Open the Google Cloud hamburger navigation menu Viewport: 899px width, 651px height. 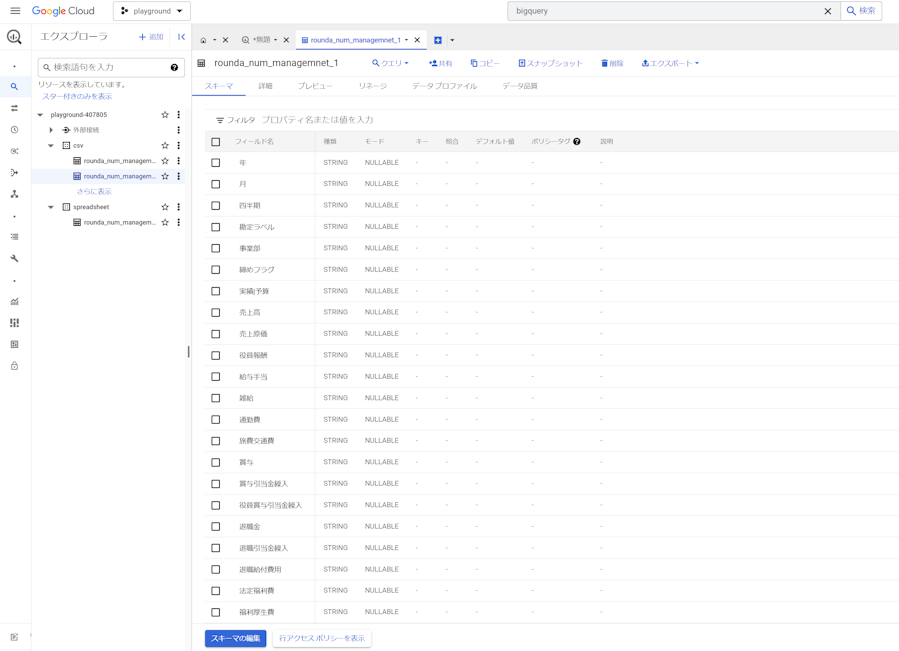pyautogui.click(x=15, y=11)
